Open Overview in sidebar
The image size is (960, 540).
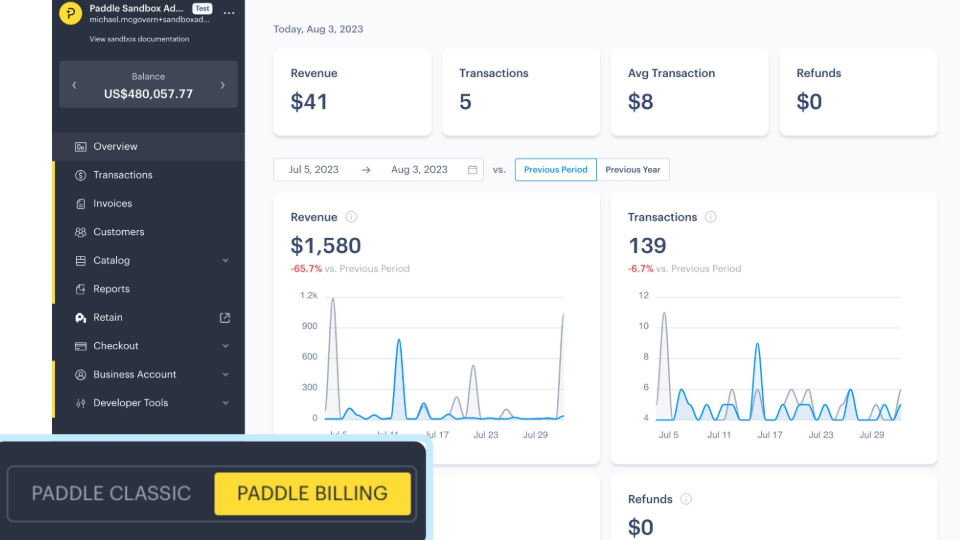149,147
